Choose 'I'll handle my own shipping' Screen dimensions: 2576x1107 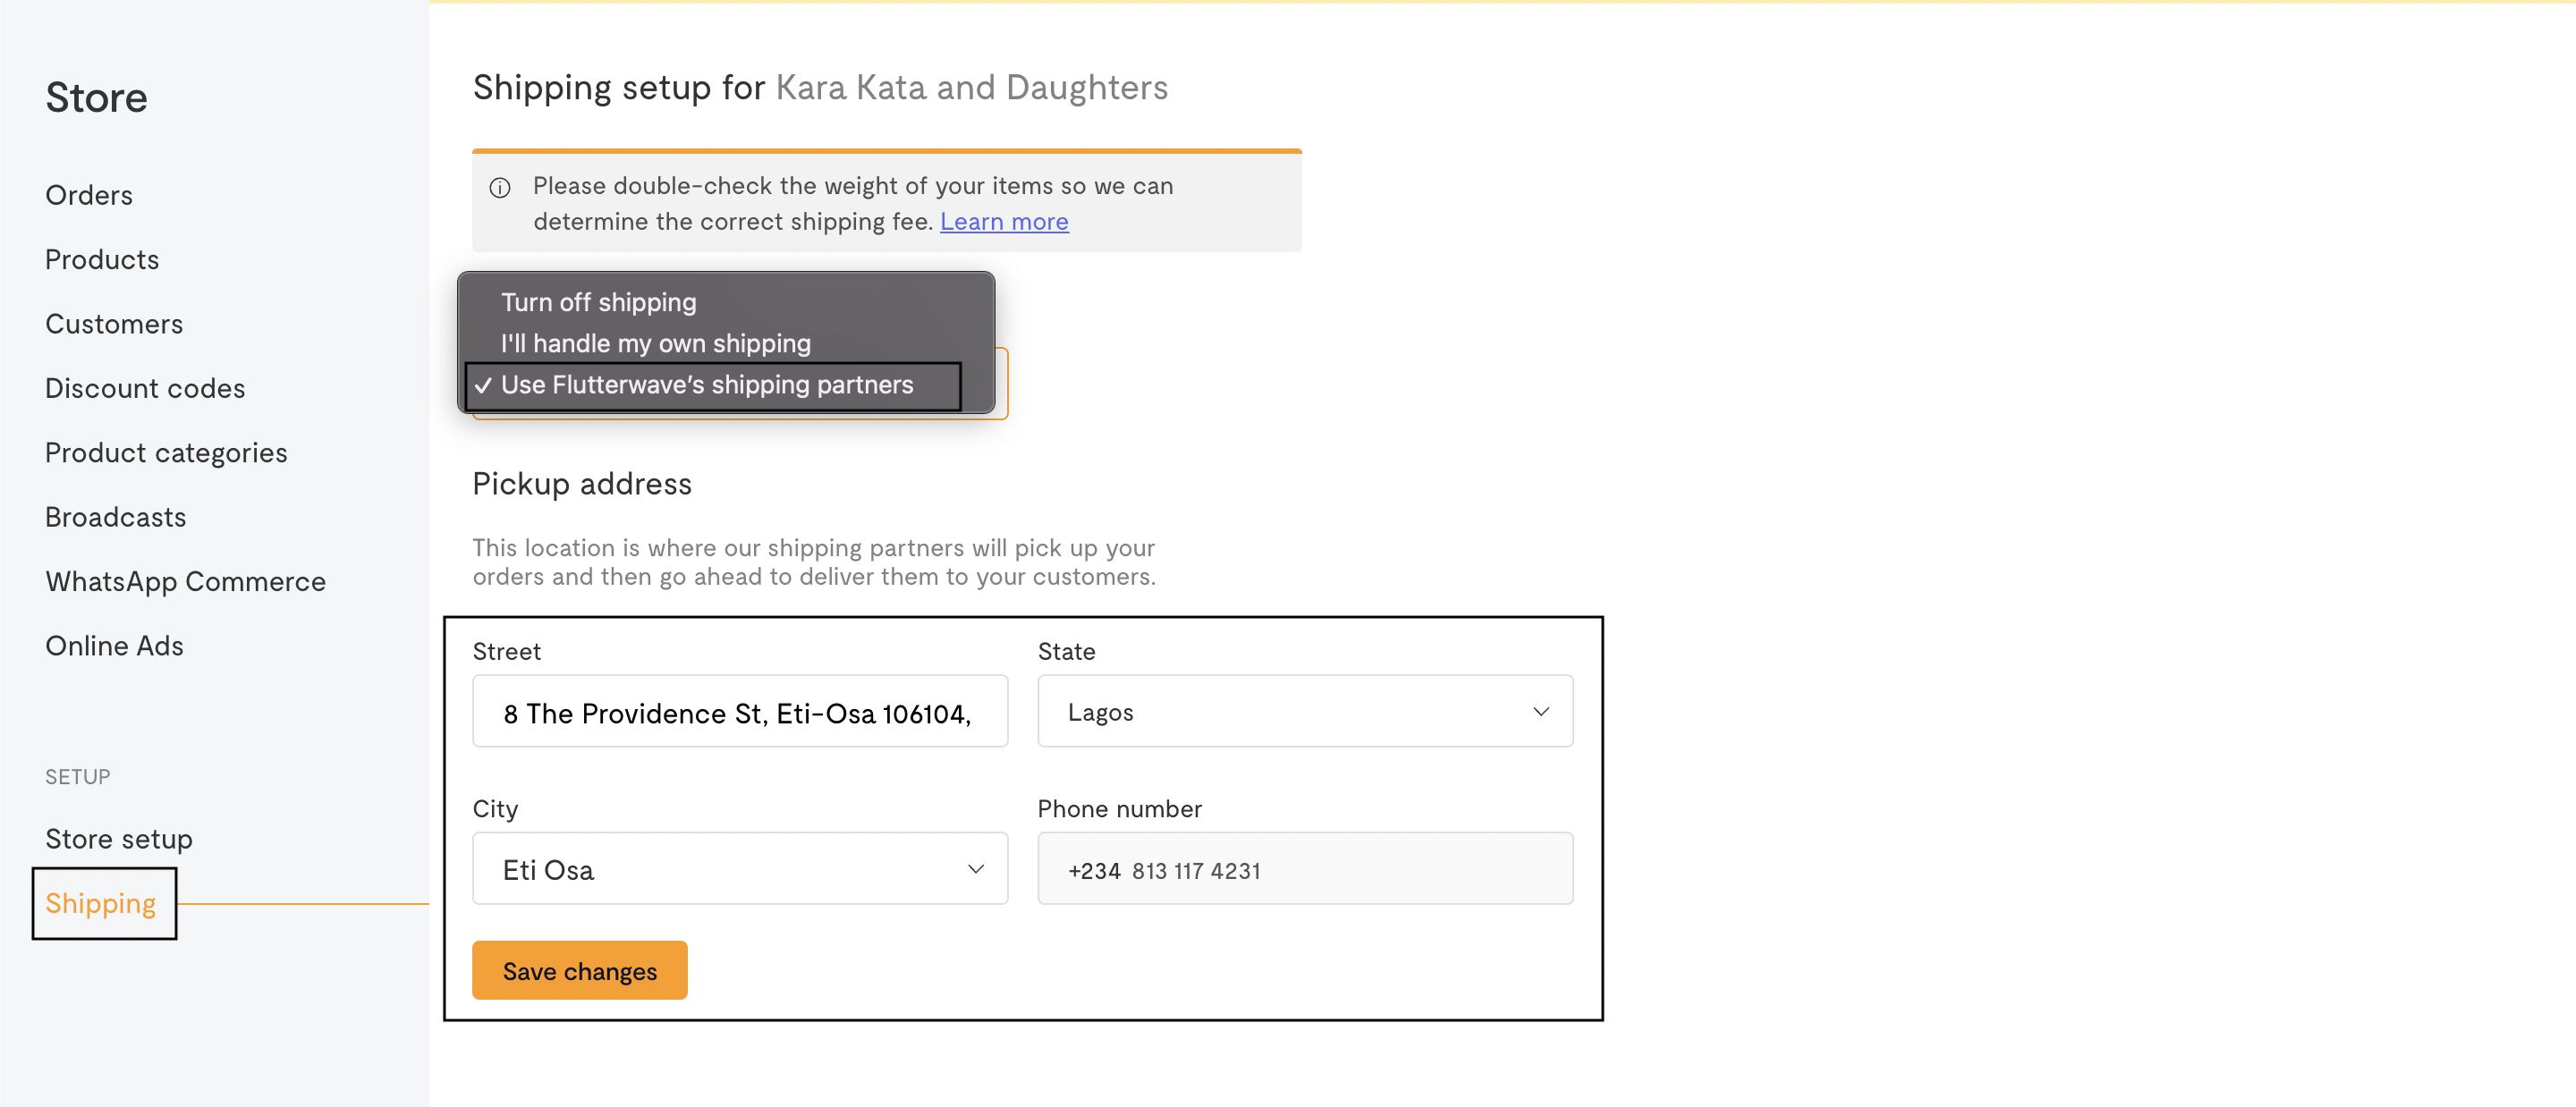coord(655,343)
